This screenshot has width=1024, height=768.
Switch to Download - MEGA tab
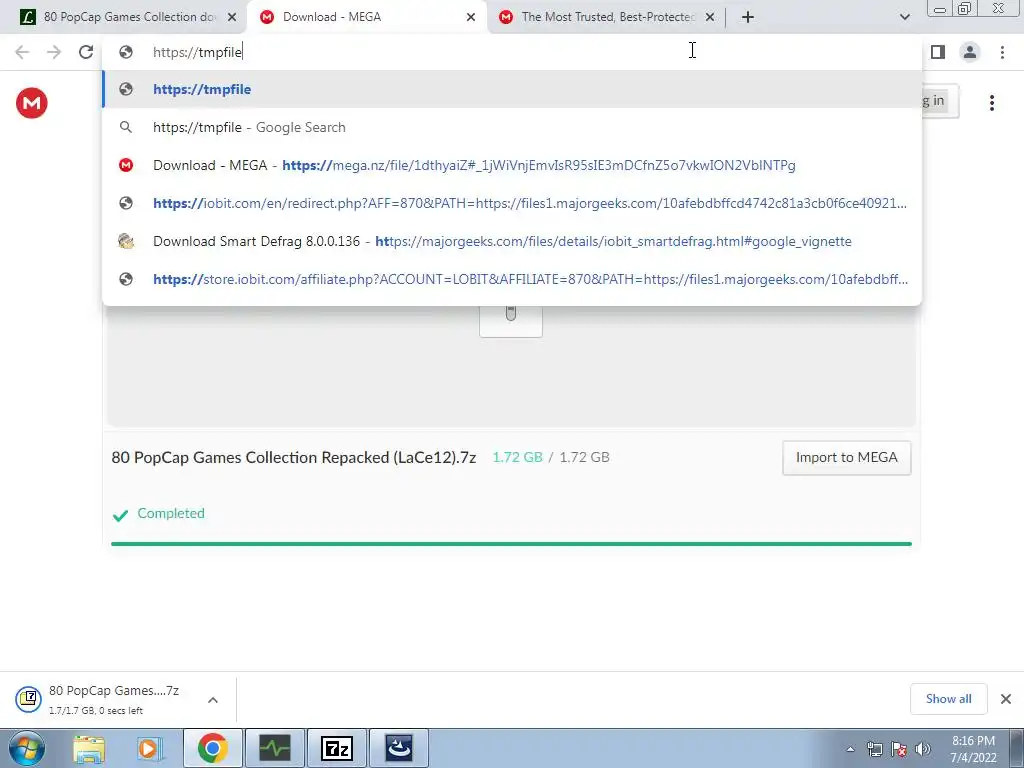coord(366,17)
